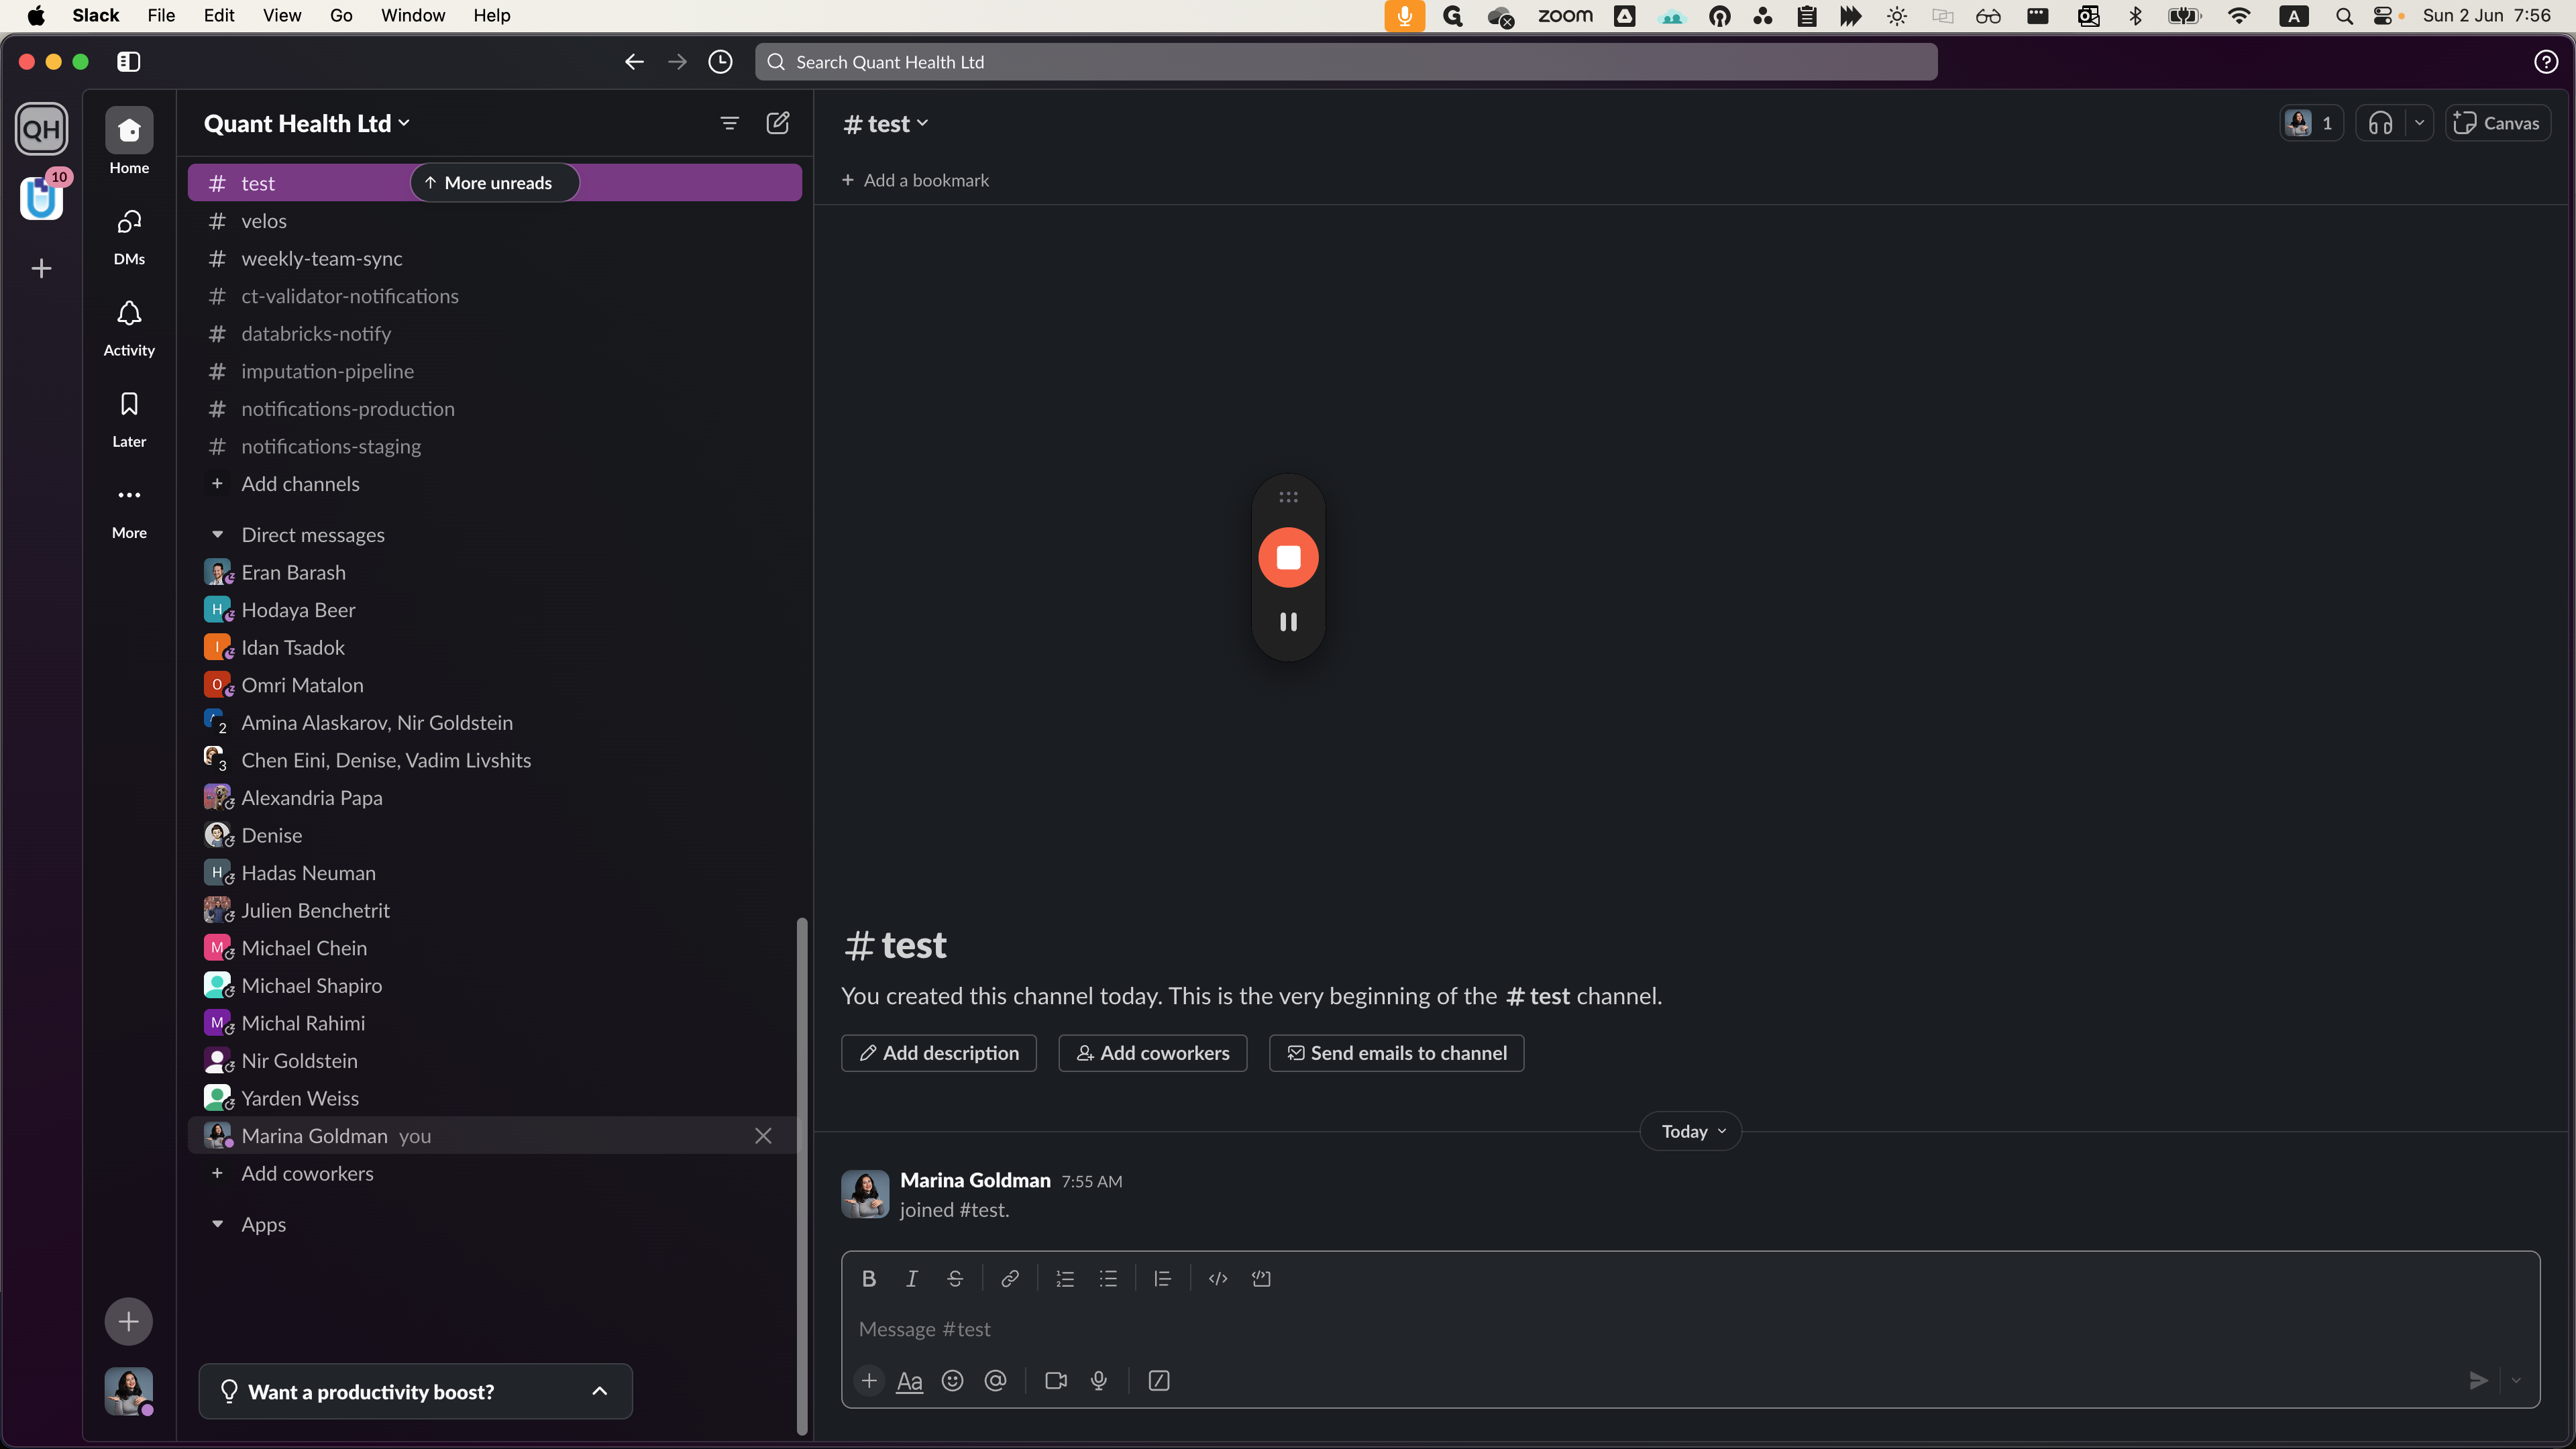Stop the recording with red button
2576x1449 pixels.
(x=1288, y=557)
